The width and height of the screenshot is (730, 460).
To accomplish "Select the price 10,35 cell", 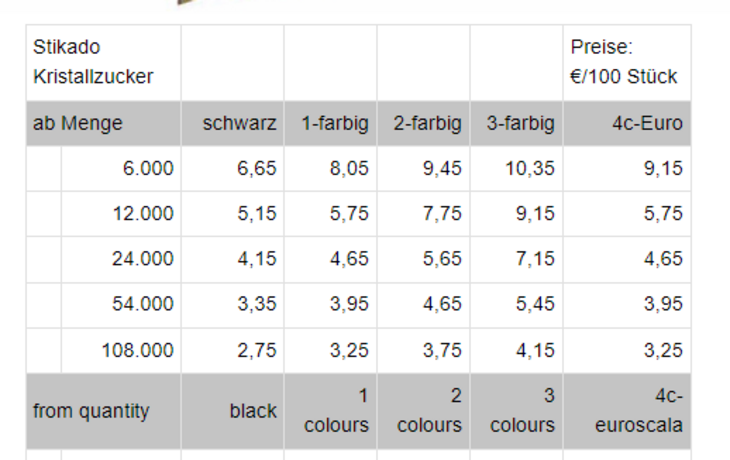I will [x=517, y=168].
